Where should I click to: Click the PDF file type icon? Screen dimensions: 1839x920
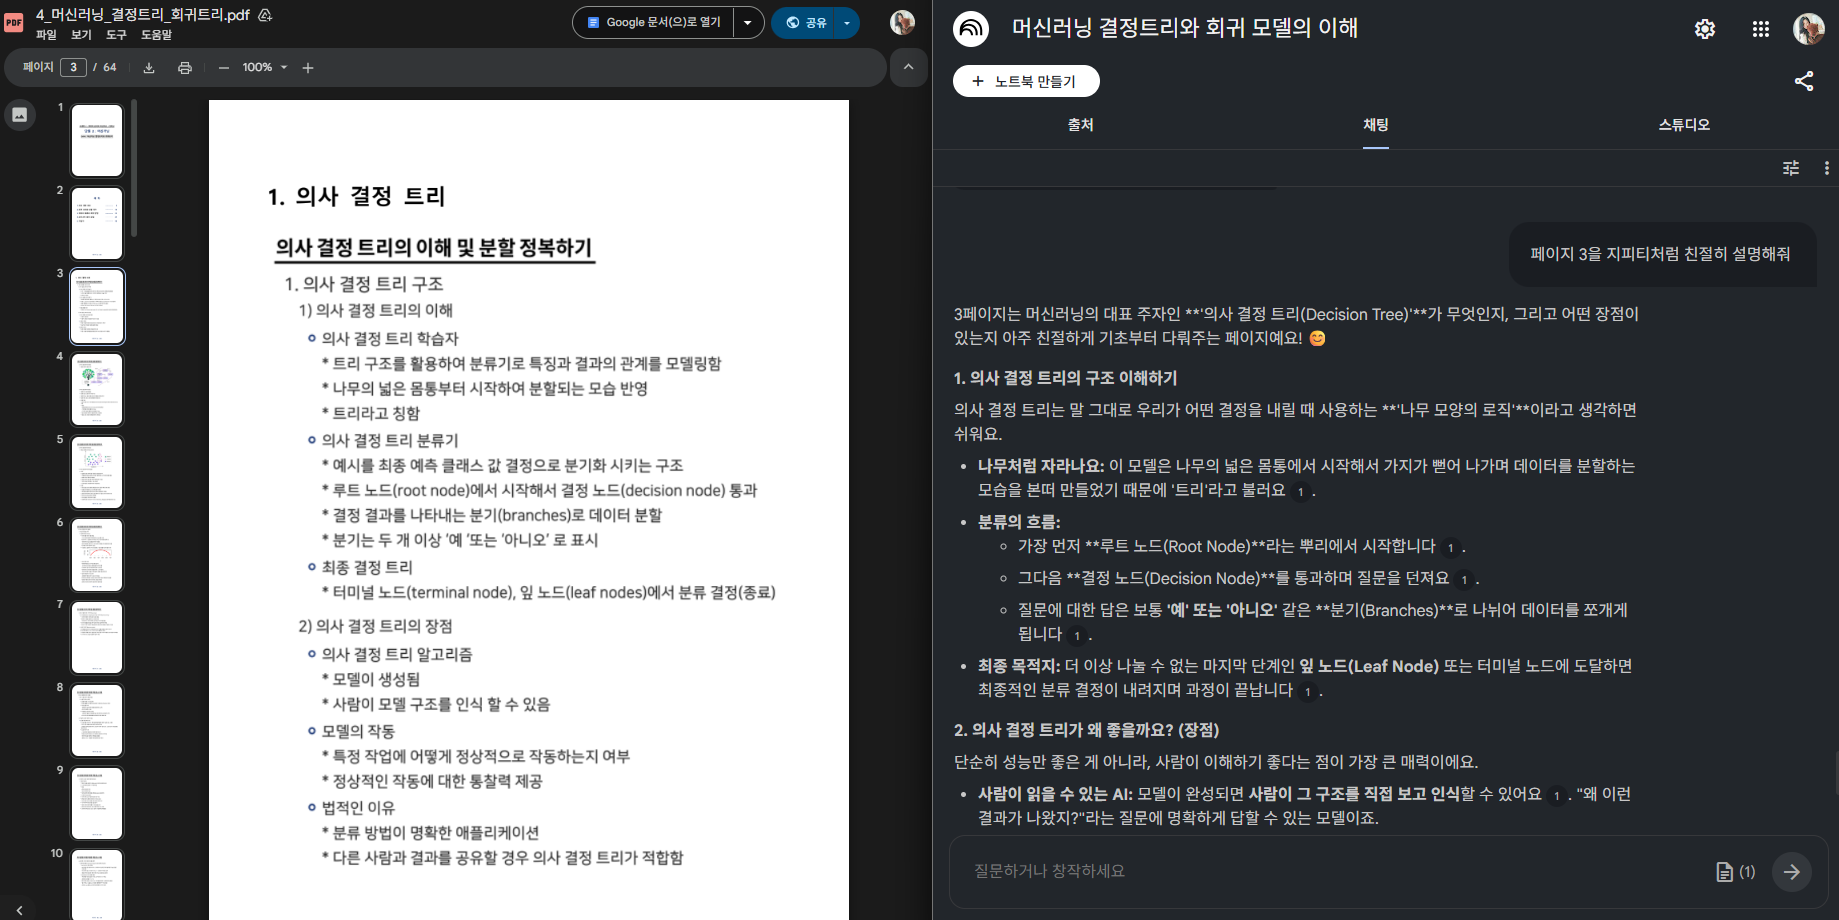pos(14,22)
